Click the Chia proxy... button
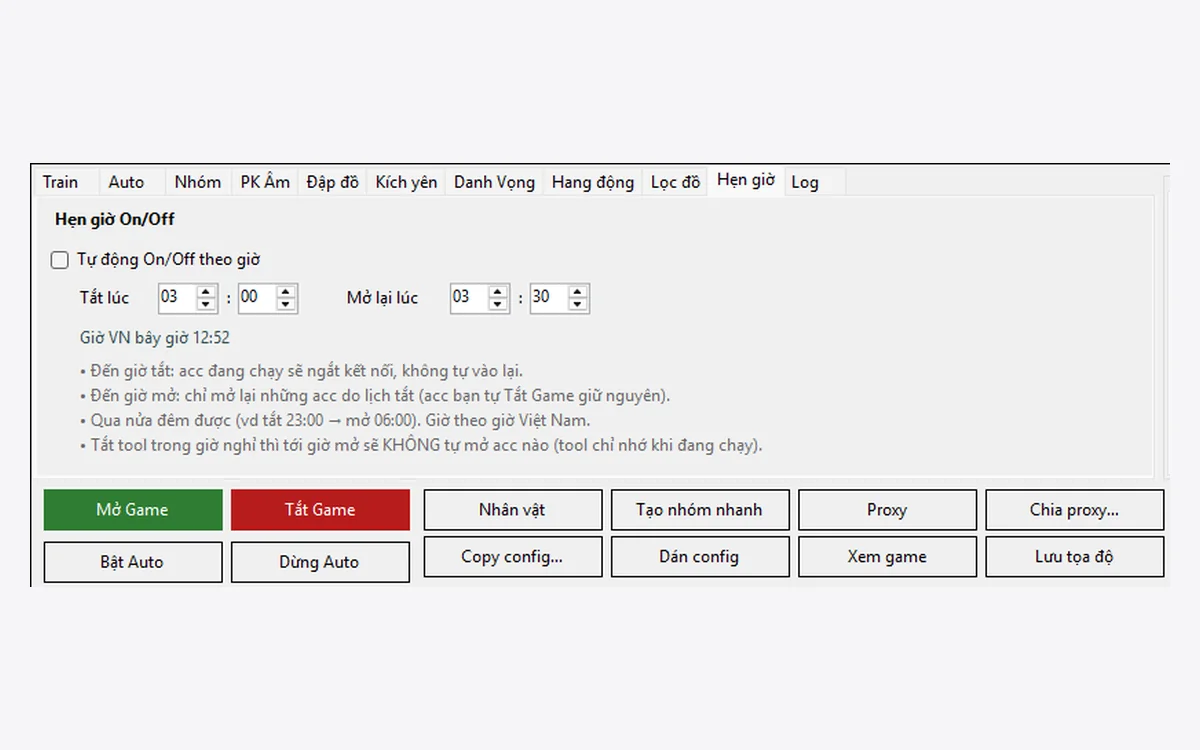1200x750 pixels. [1075, 510]
